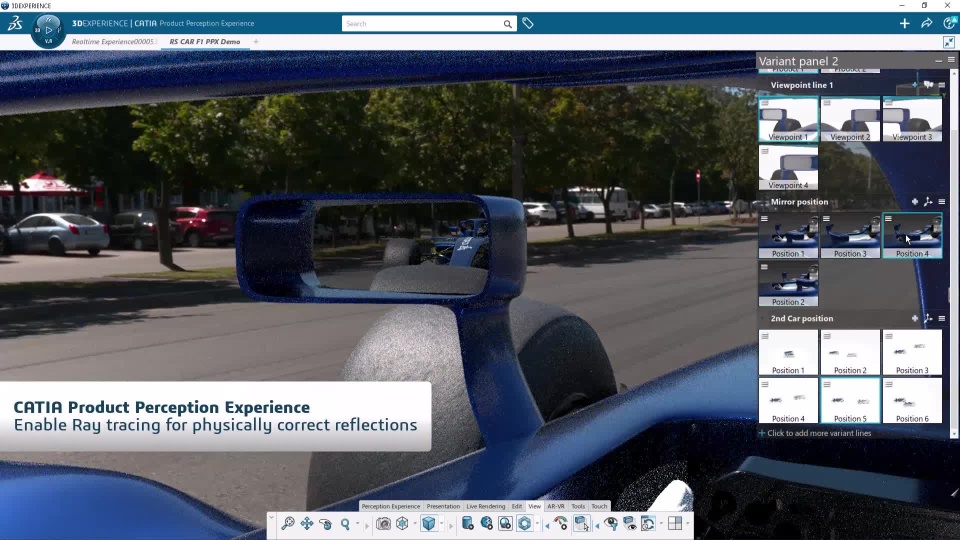Select 2nd Car Position 6 thumbnail
960x540 pixels.
(912, 401)
